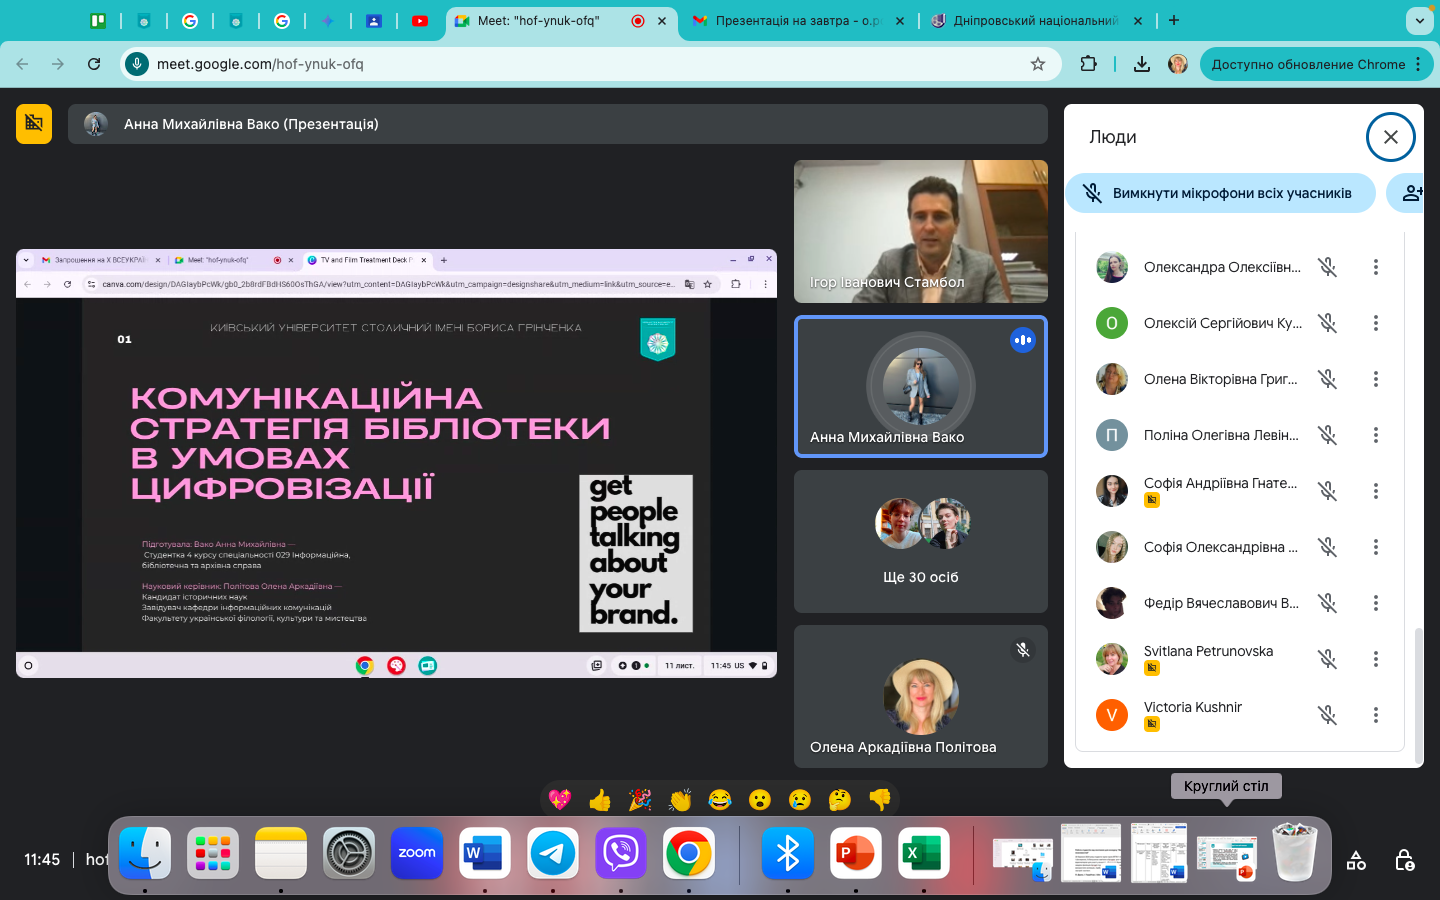Mute Victoria Kushnir's microphone
This screenshot has height=900, width=1440.
coord(1327,715)
